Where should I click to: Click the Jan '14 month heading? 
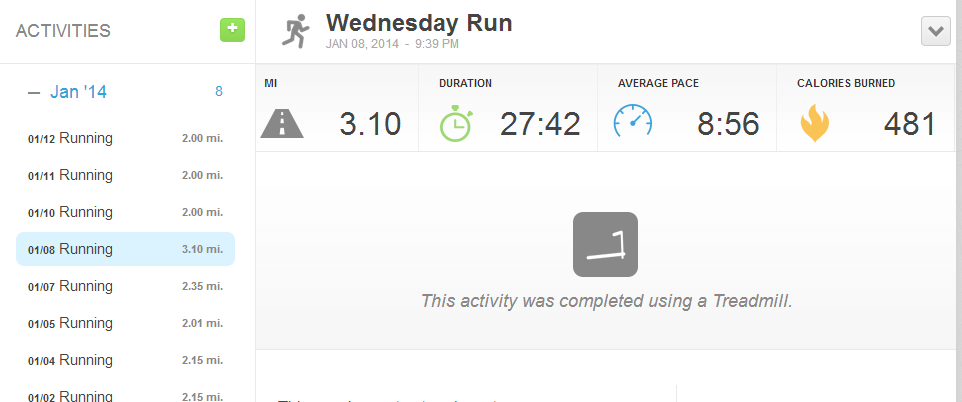[x=79, y=92]
